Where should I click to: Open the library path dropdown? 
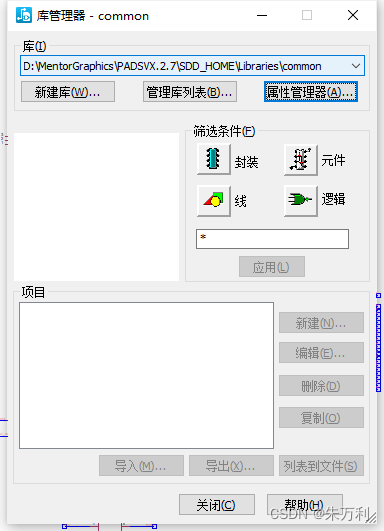tap(356, 66)
